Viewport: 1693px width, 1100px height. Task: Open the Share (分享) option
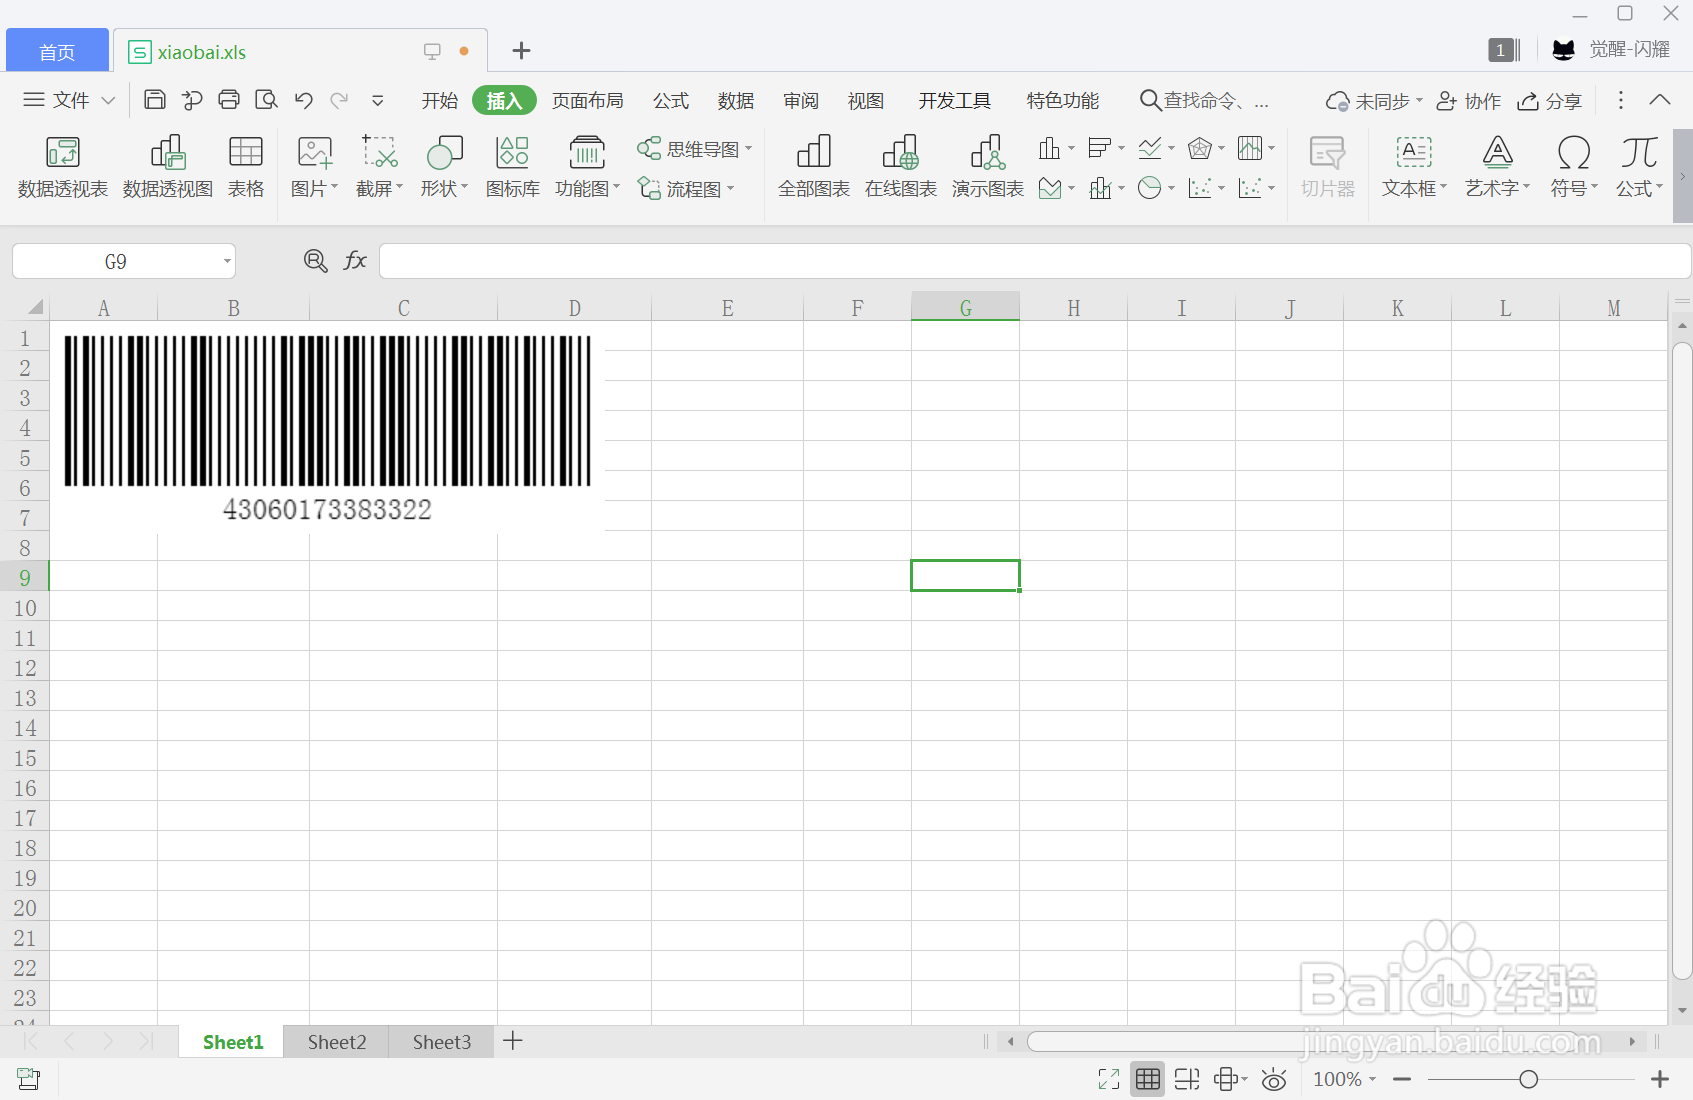pyautogui.click(x=1550, y=101)
